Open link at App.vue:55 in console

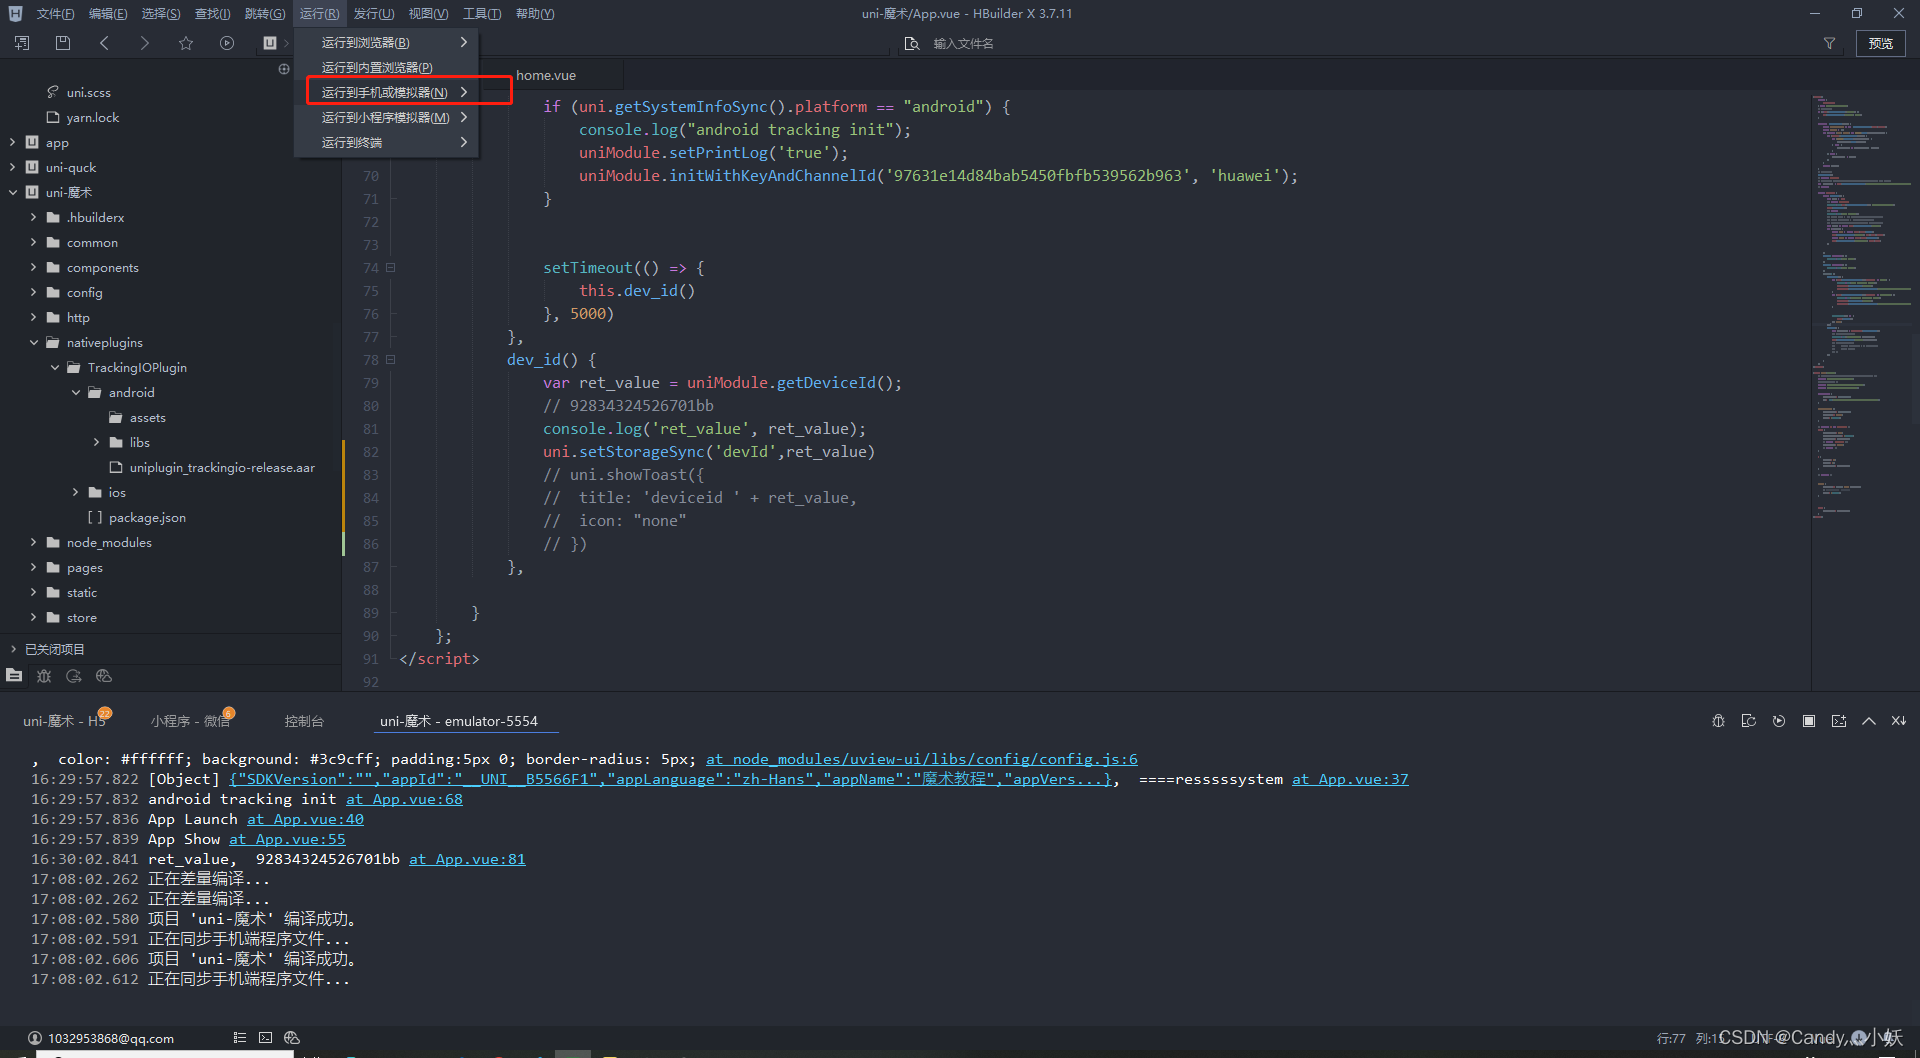287,839
